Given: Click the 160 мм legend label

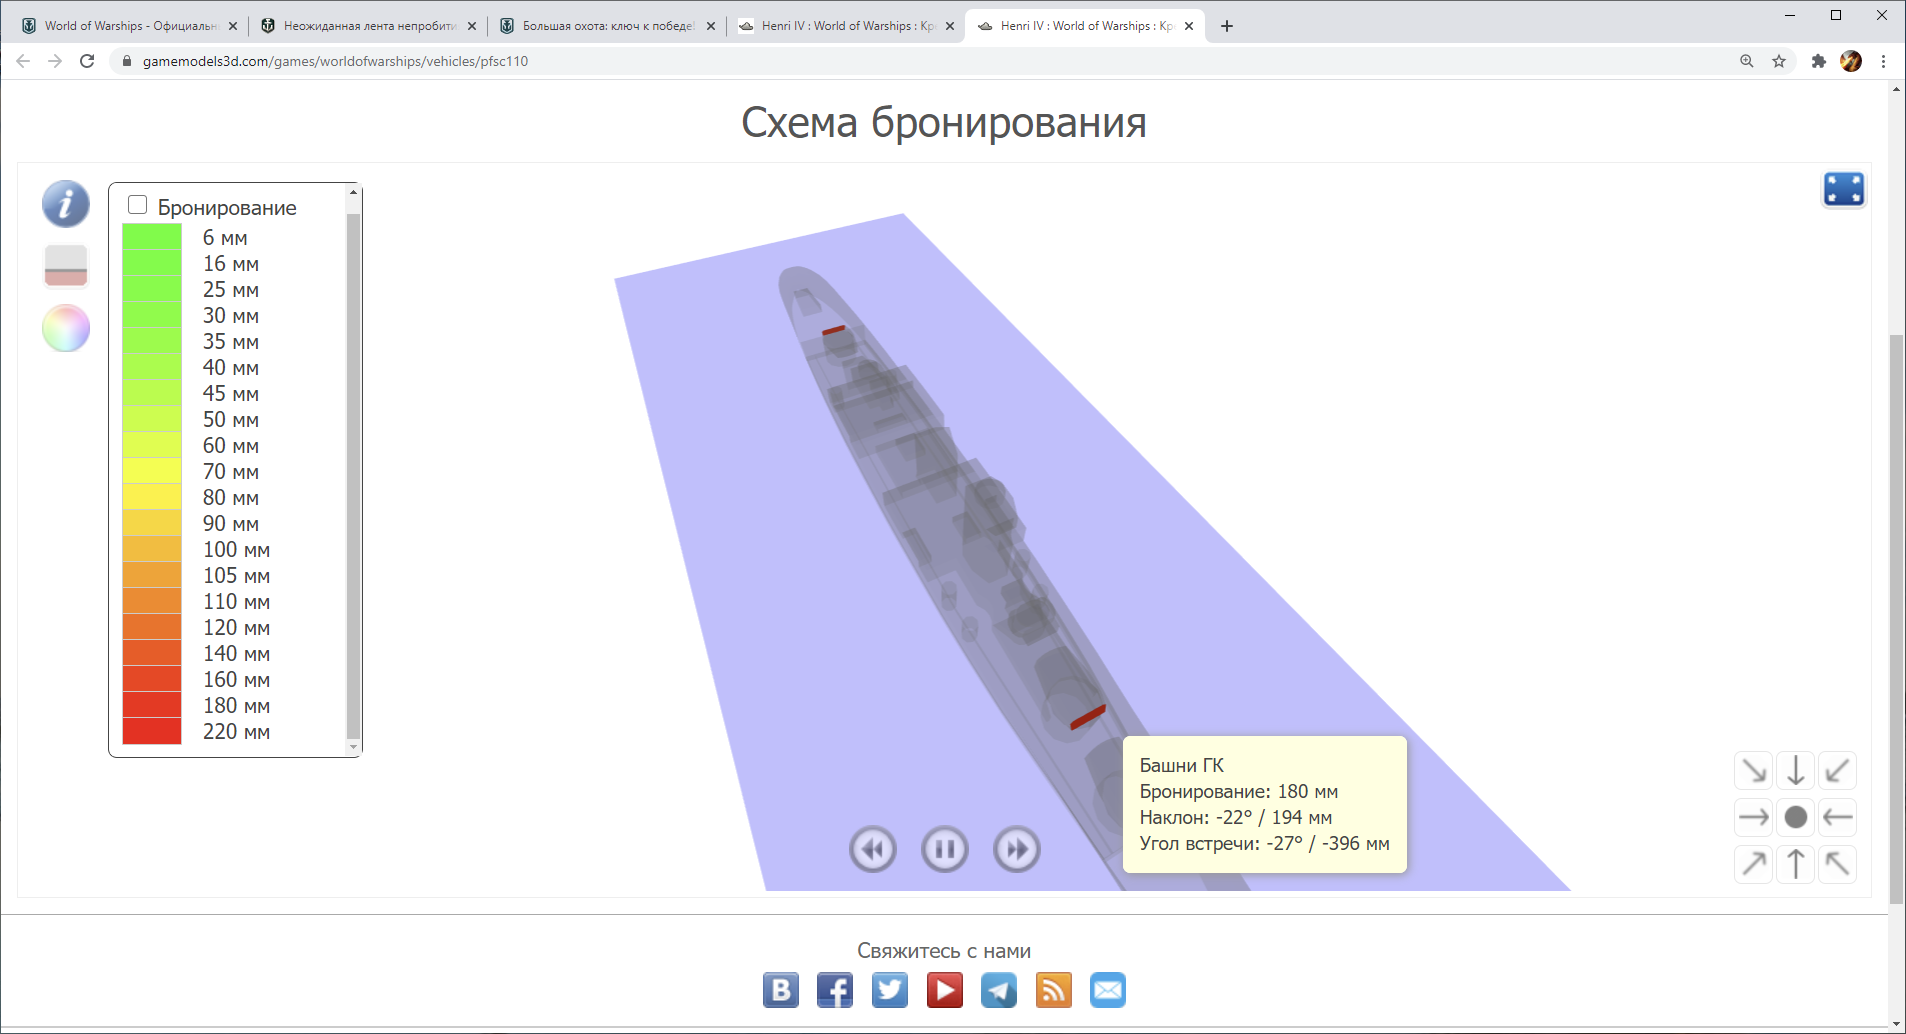Looking at the screenshot, I should click(236, 680).
